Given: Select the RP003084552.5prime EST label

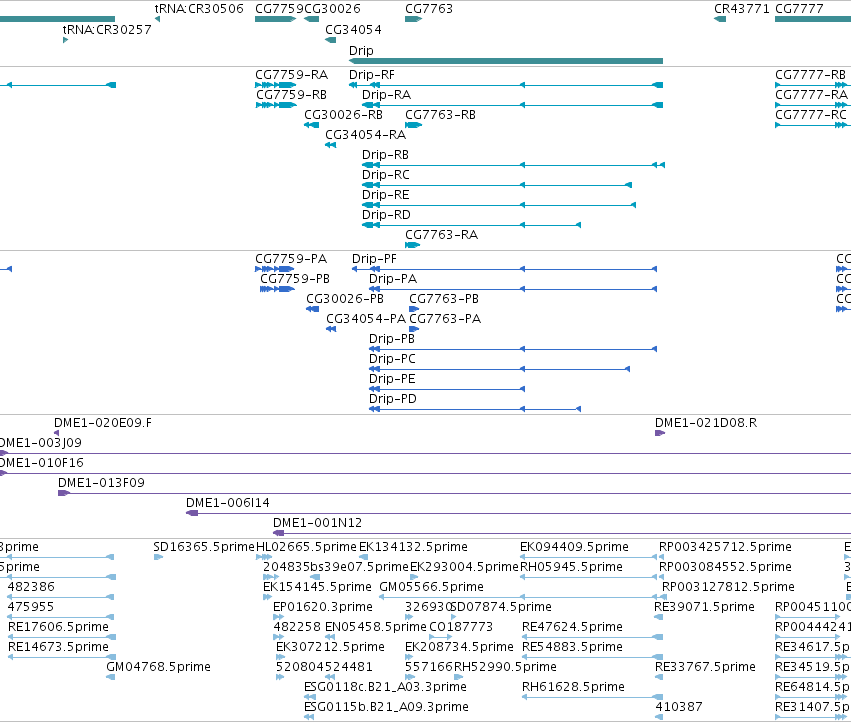Looking at the screenshot, I should click(x=726, y=567).
